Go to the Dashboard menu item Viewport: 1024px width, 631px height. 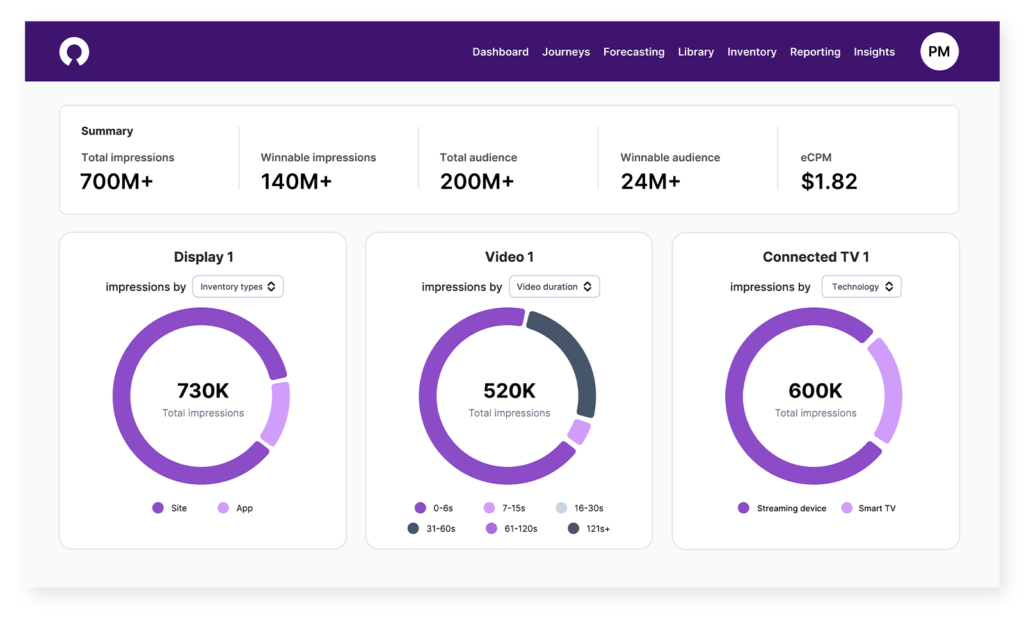pos(500,52)
